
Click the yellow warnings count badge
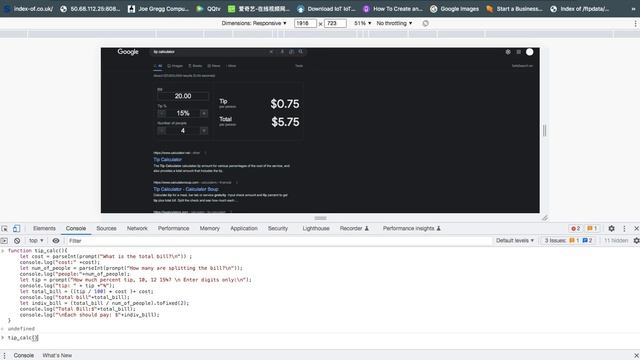(592, 229)
